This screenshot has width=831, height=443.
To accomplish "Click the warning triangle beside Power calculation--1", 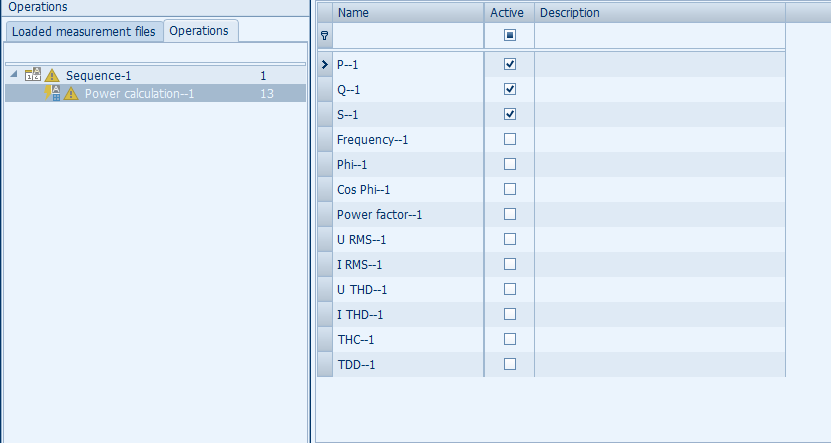I will click(x=71, y=94).
